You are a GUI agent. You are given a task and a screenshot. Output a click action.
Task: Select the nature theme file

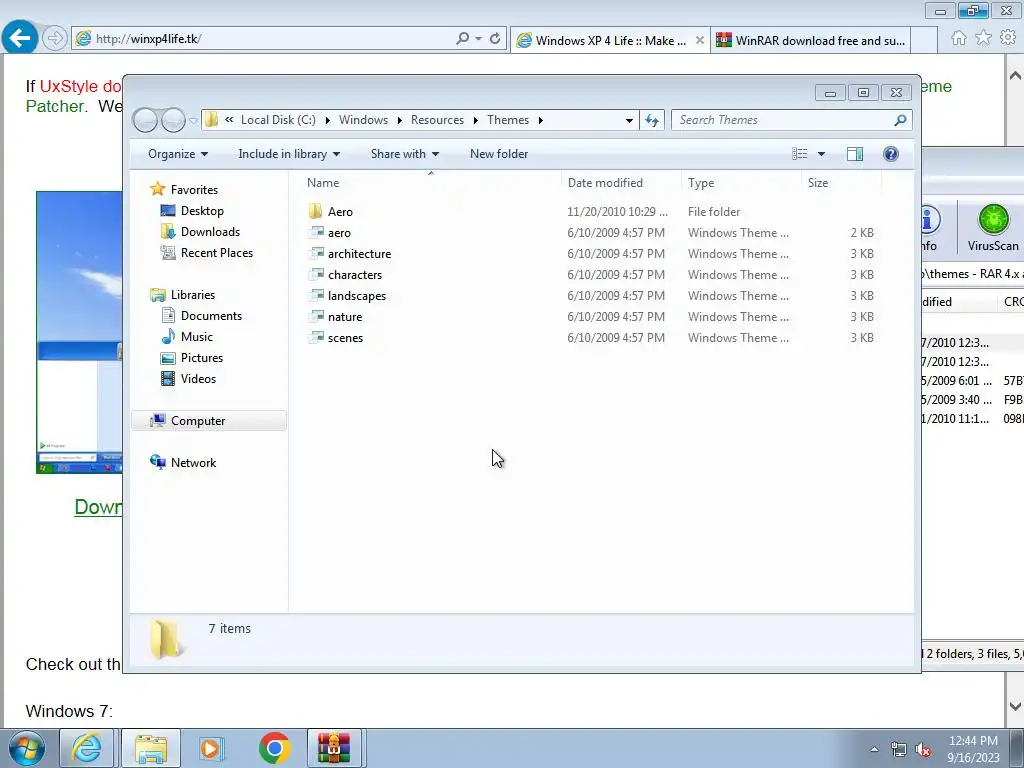pos(345,317)
